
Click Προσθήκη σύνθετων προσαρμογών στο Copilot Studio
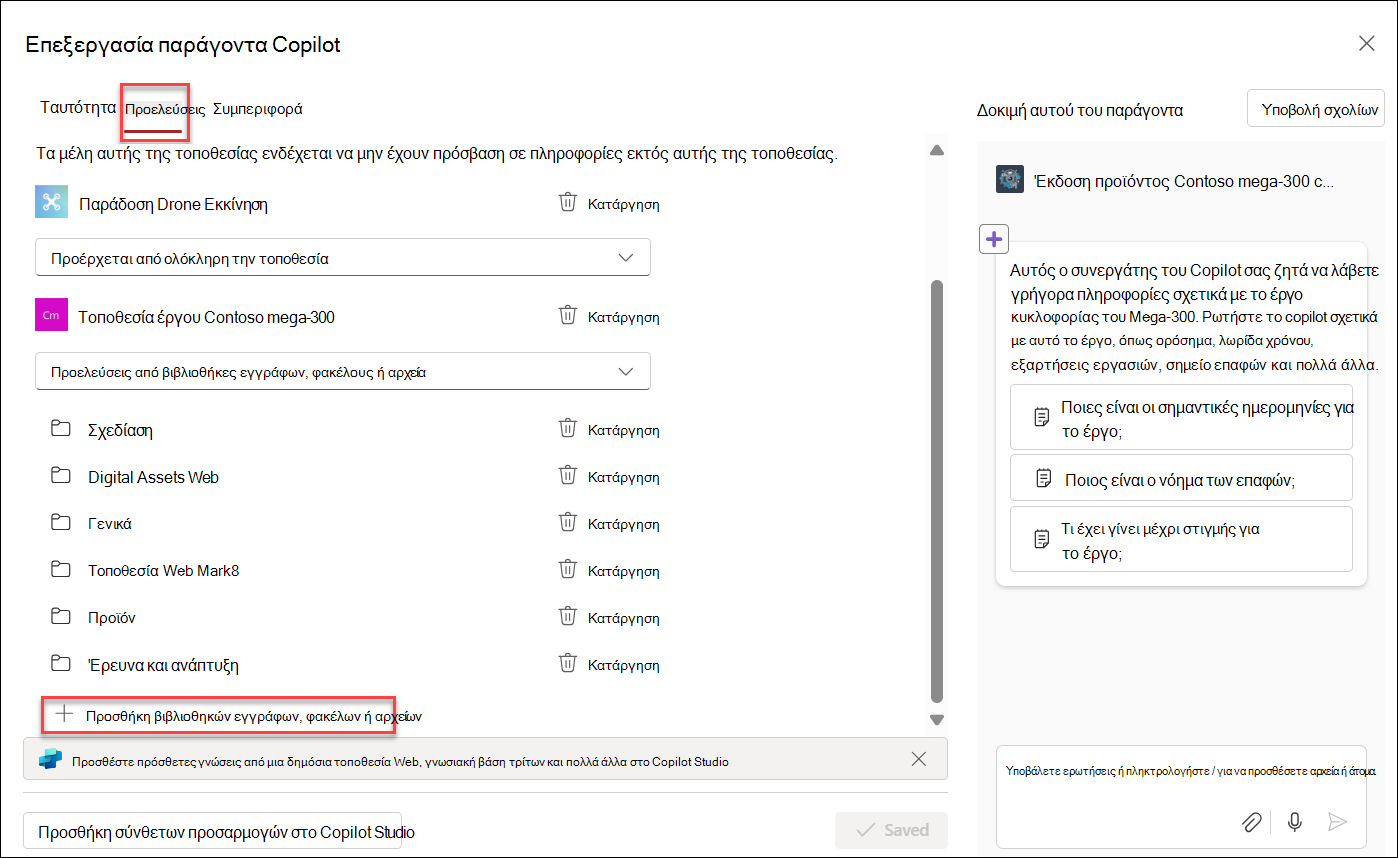[212, 831]
